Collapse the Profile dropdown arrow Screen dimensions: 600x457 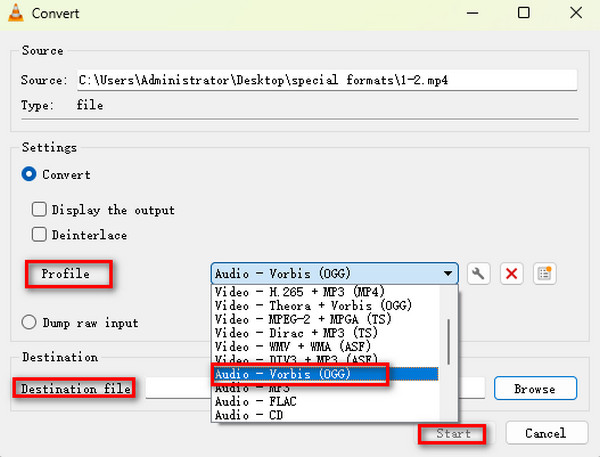[x=447, y=274]
